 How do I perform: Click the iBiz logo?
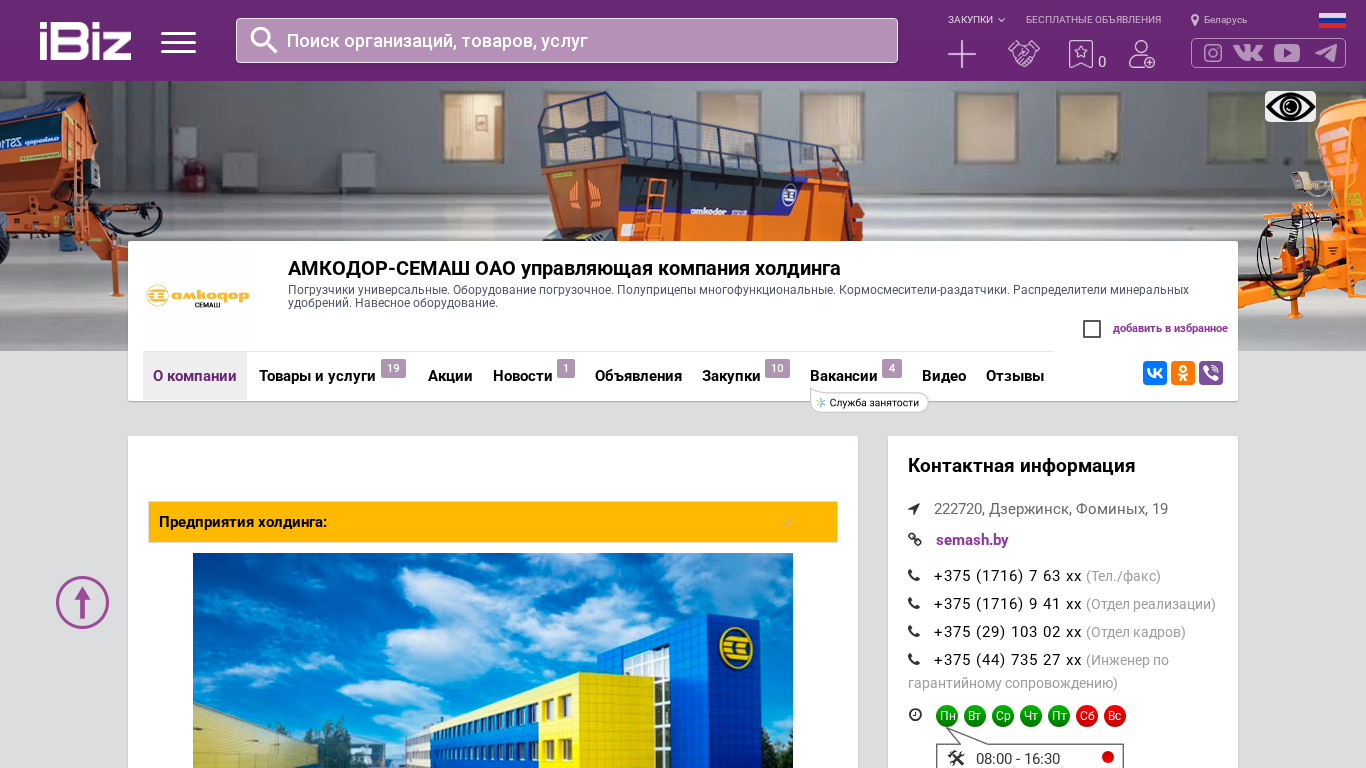tap(85, 41)
